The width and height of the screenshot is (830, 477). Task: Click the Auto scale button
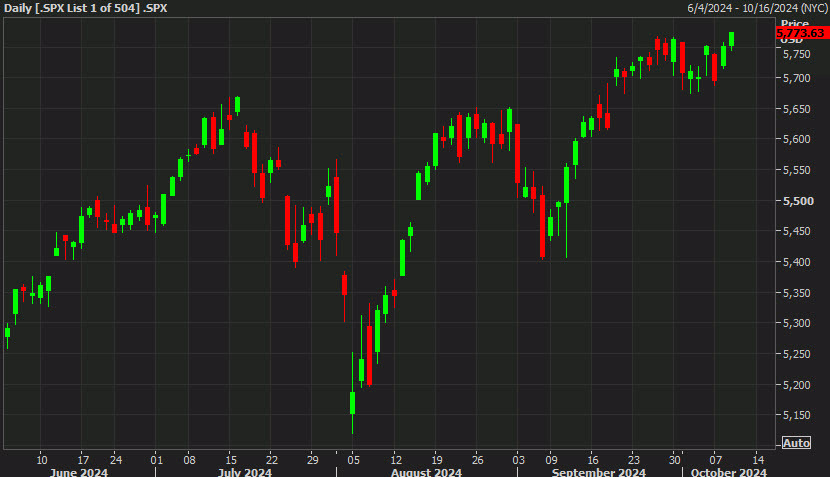pos(796,443)
